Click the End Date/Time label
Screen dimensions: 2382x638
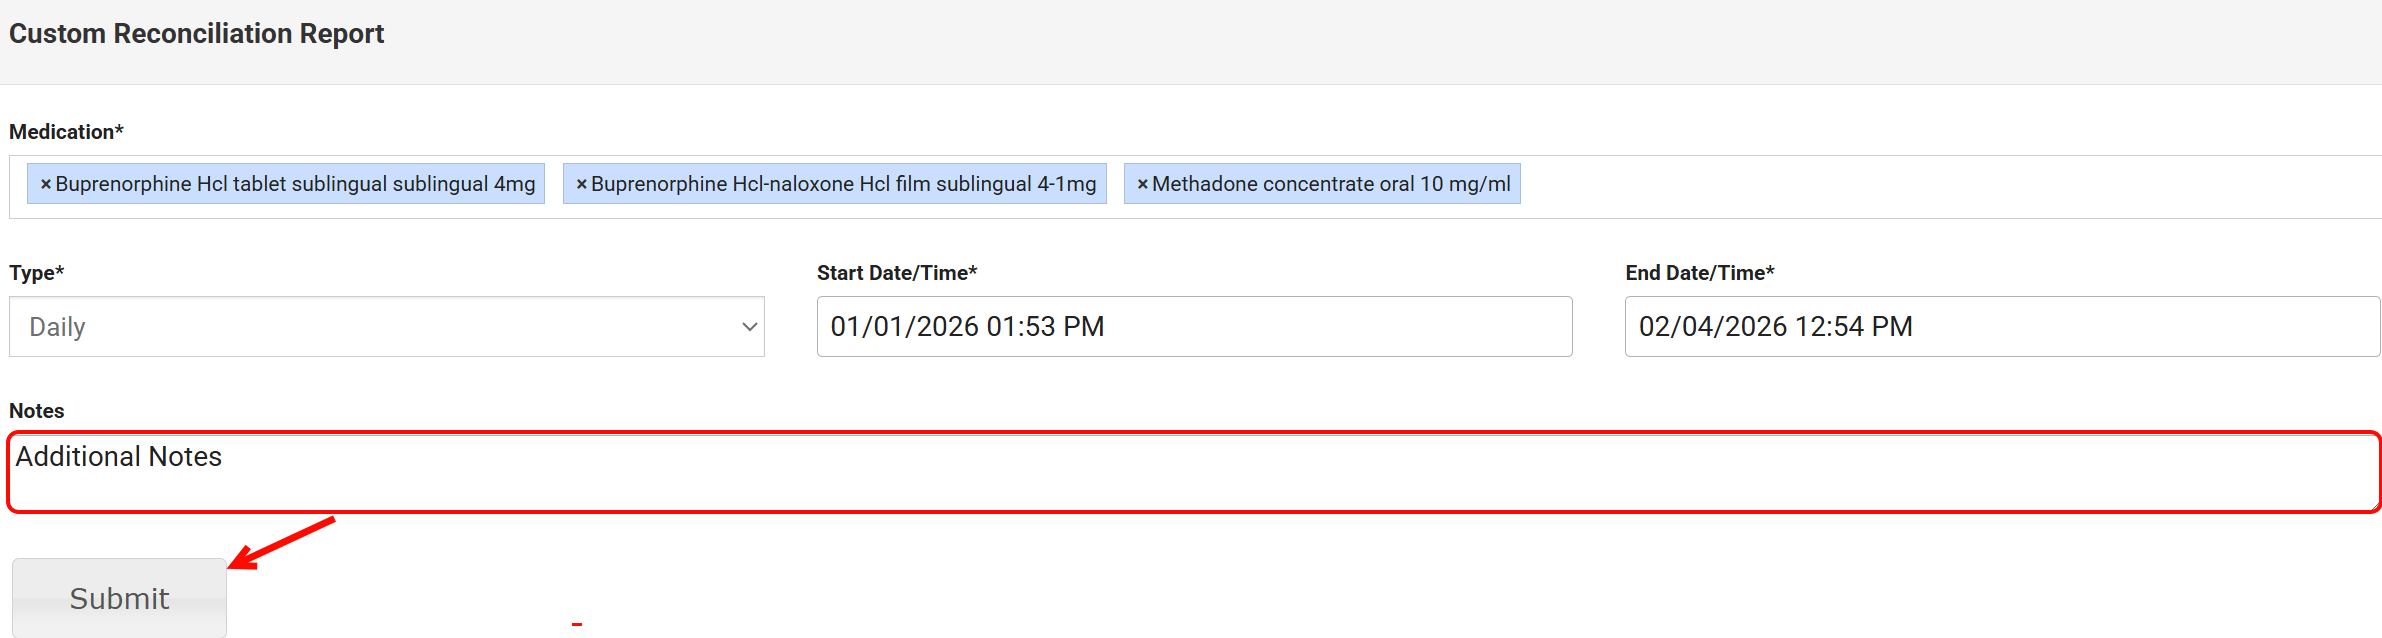1699,273
